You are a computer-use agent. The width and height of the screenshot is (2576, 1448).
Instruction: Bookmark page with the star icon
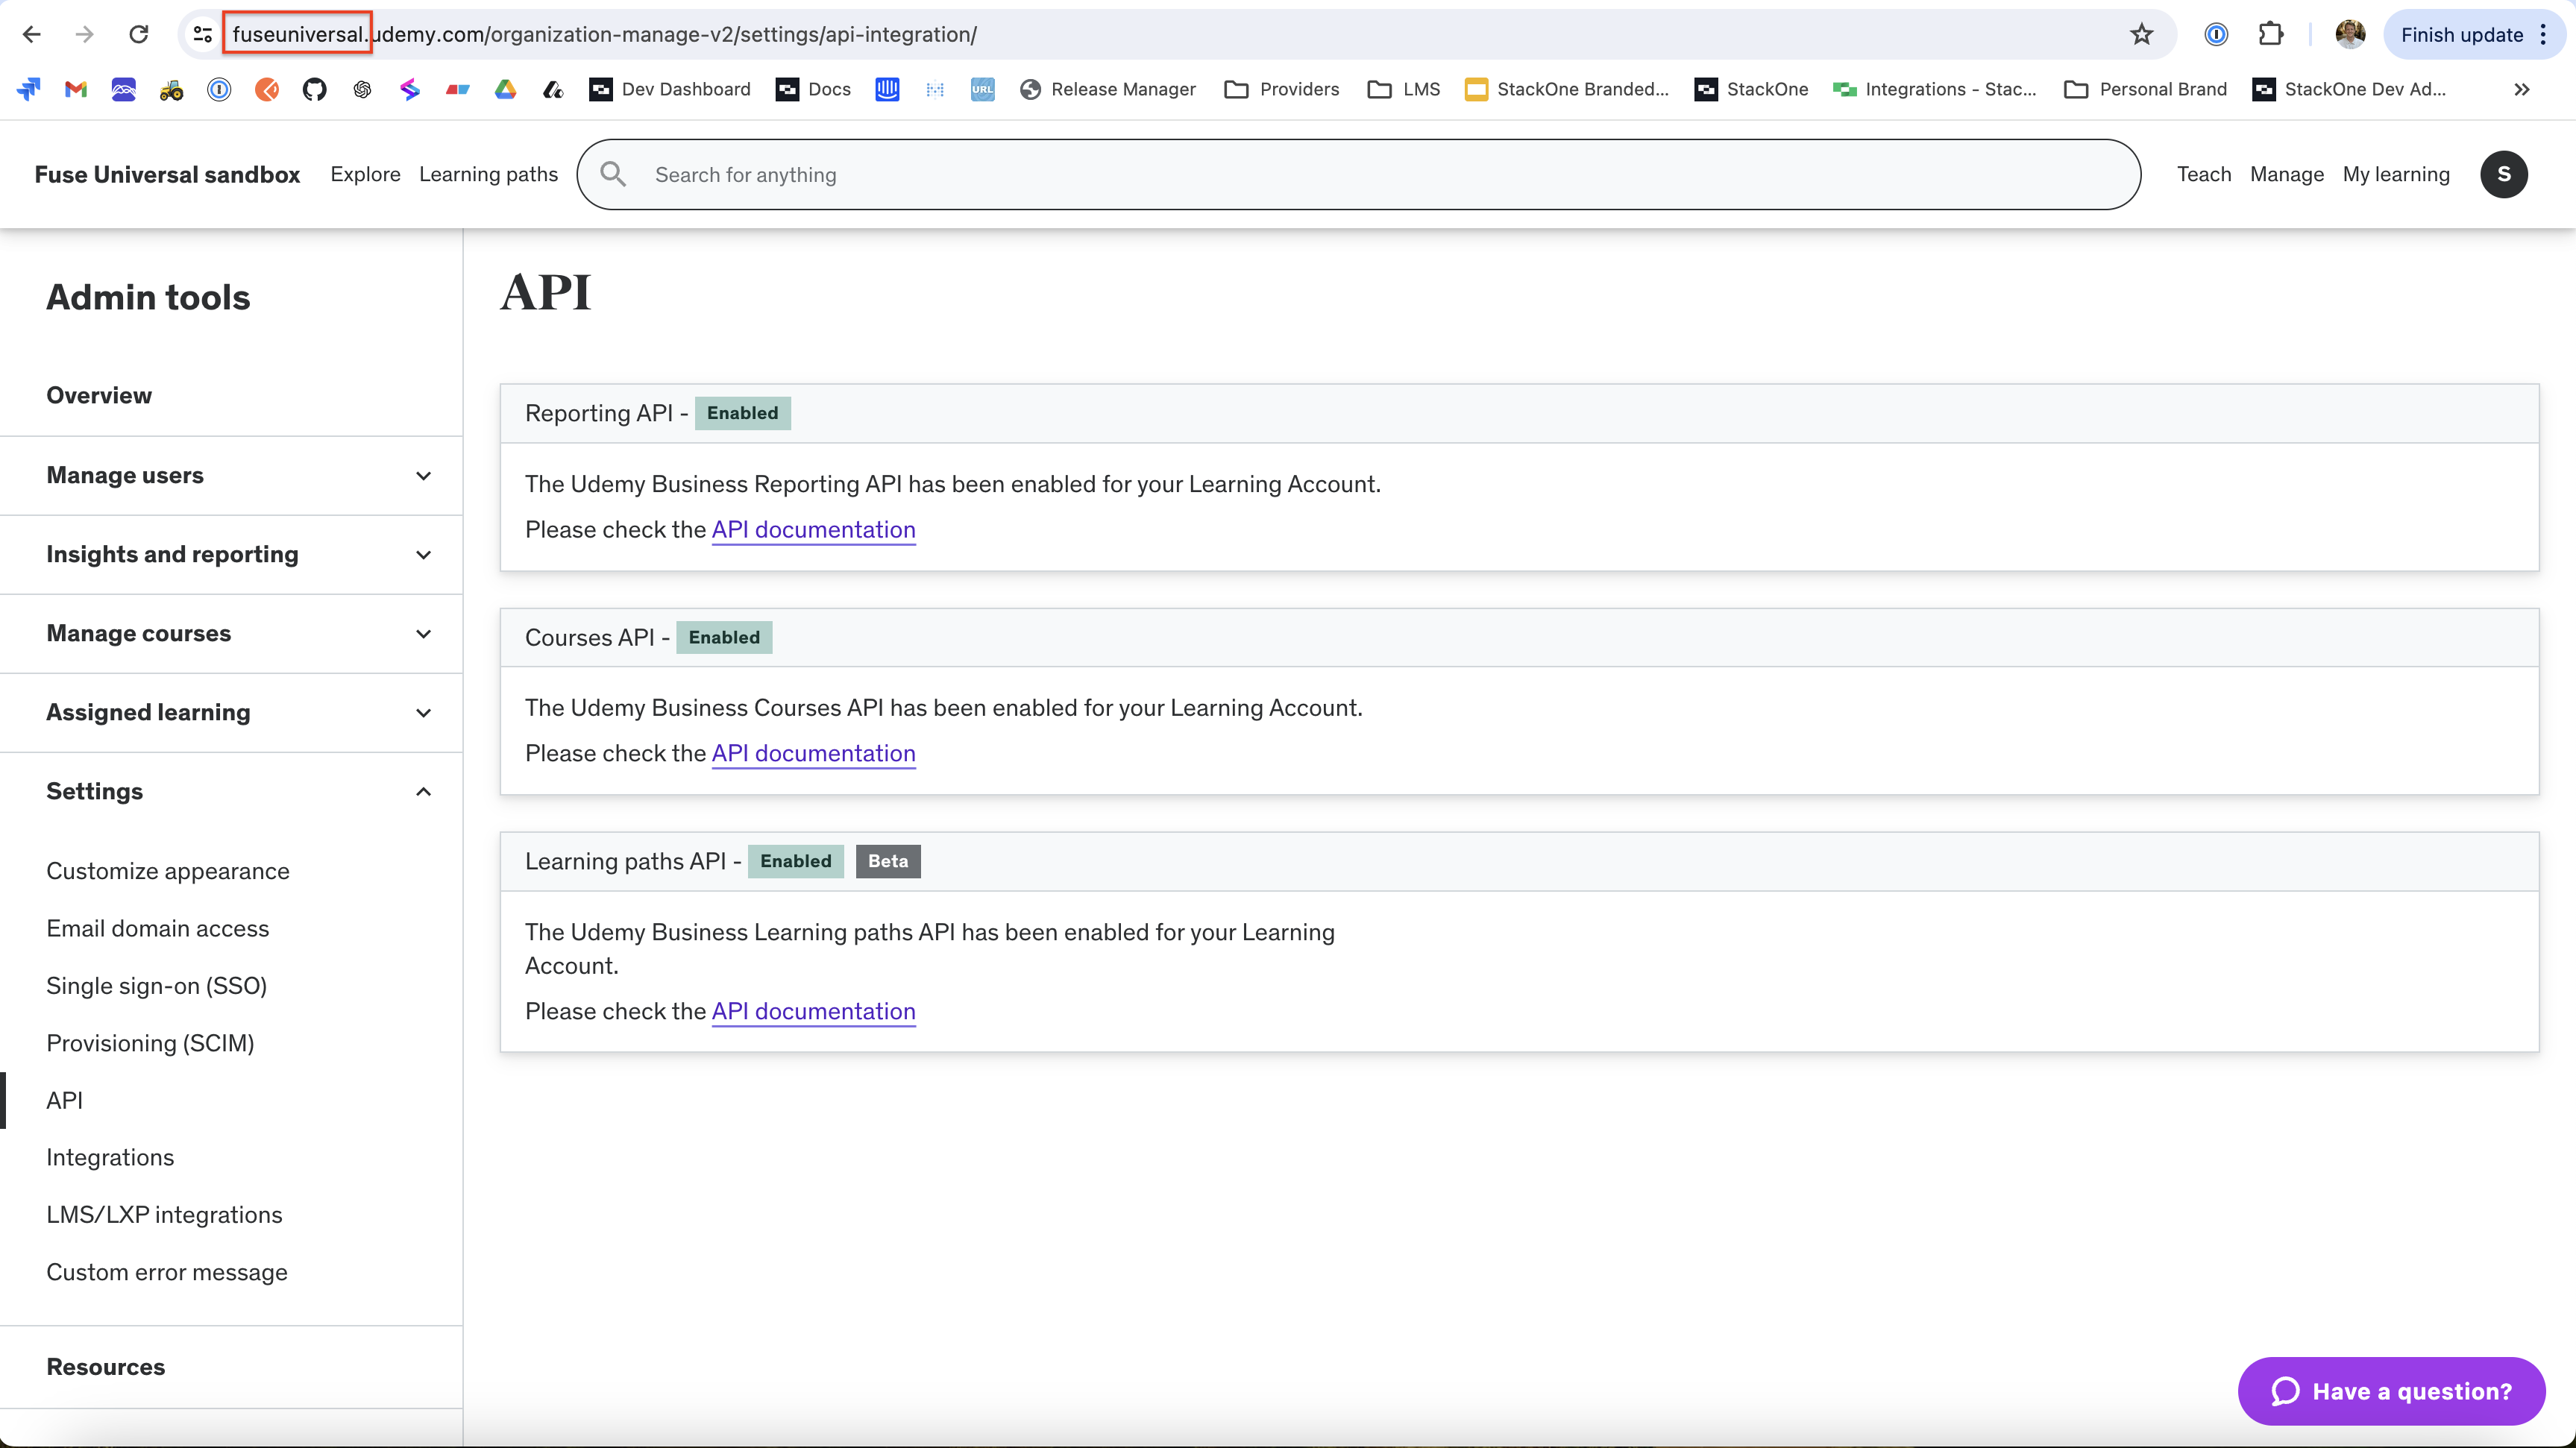(x=2141, y=34)
